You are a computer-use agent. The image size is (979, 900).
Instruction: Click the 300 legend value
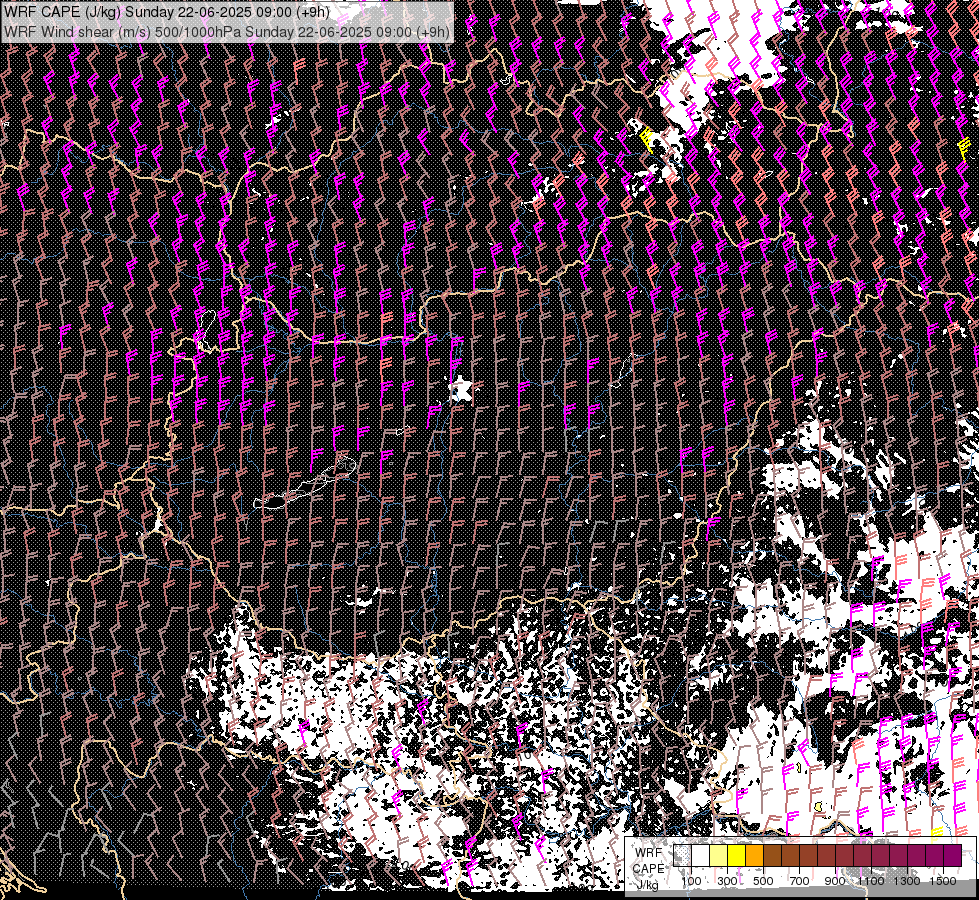click(x=727, y=881)
